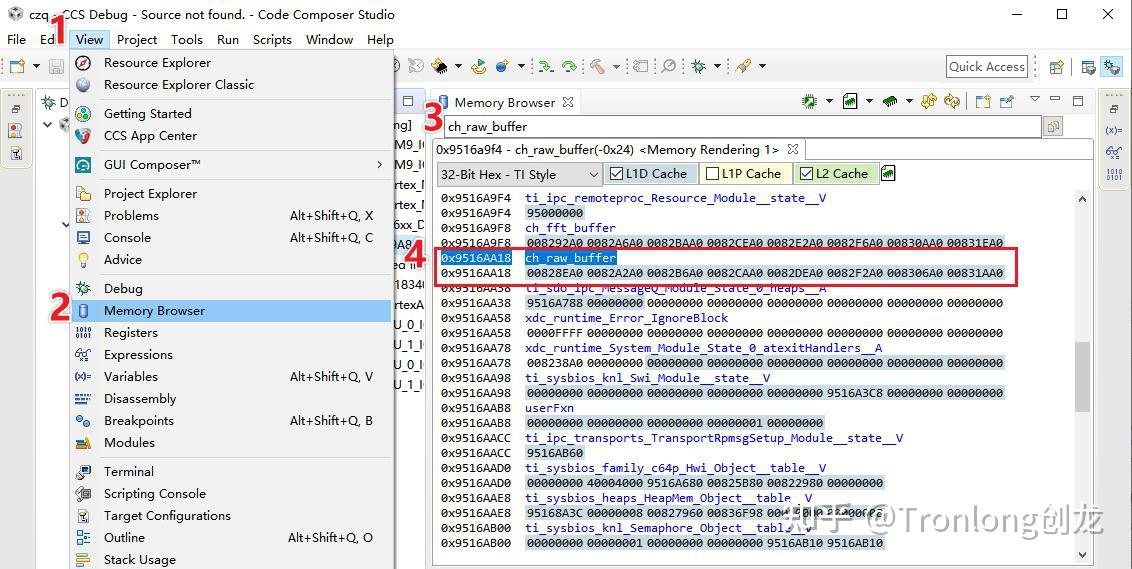Uncheck the L2 Cache checkbox

coord(806,174)
